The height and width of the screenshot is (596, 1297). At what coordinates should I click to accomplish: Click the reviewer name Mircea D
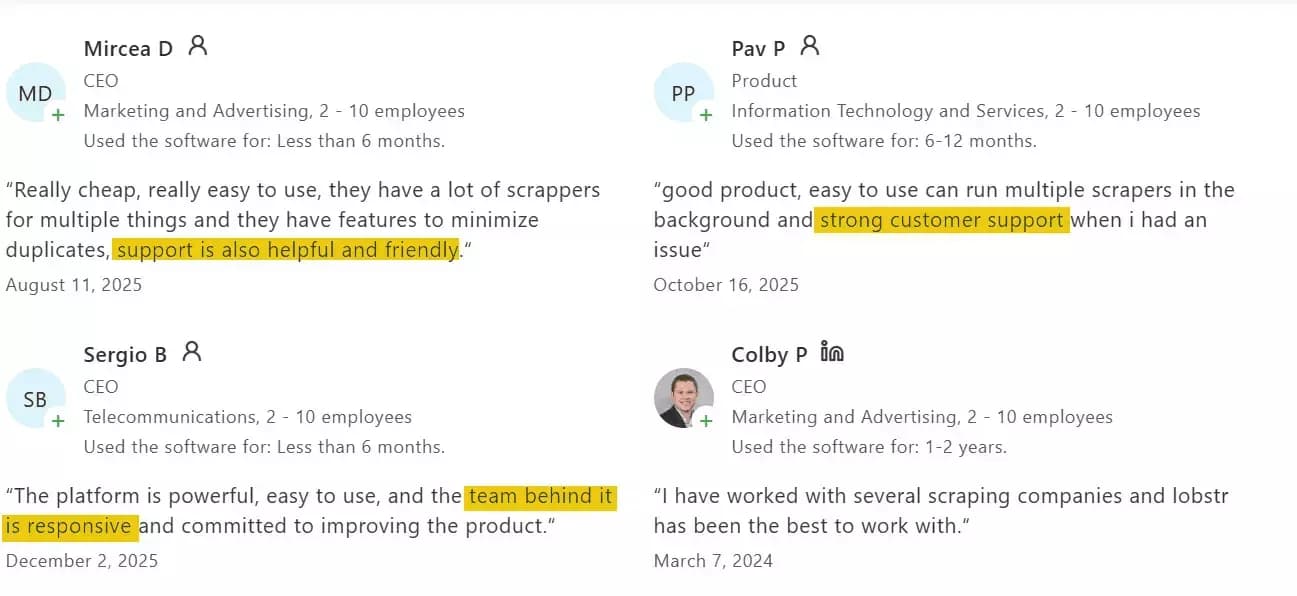click(x=128, y=49)
